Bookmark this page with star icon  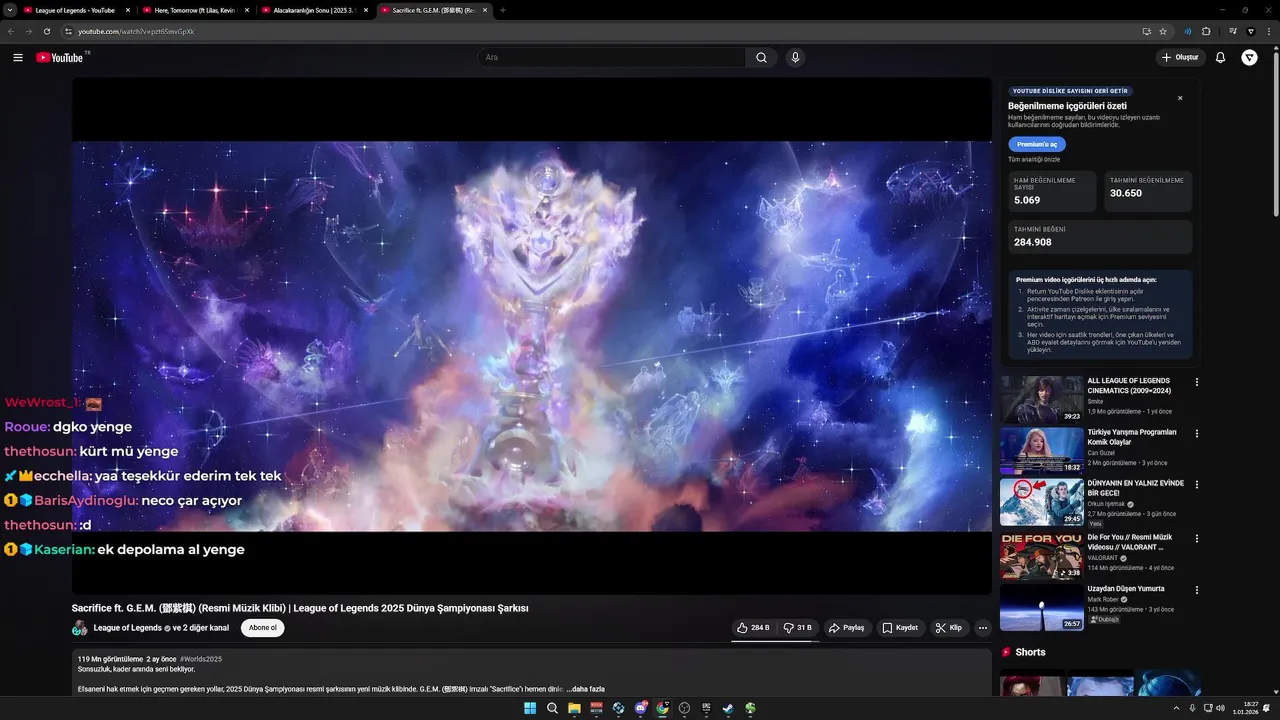(1163, 31)
